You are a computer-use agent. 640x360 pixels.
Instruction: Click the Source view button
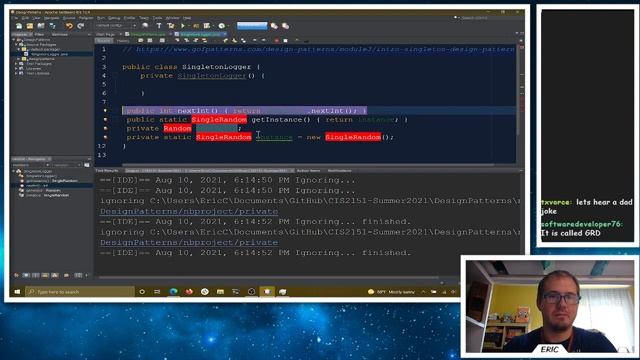[104, 41]
